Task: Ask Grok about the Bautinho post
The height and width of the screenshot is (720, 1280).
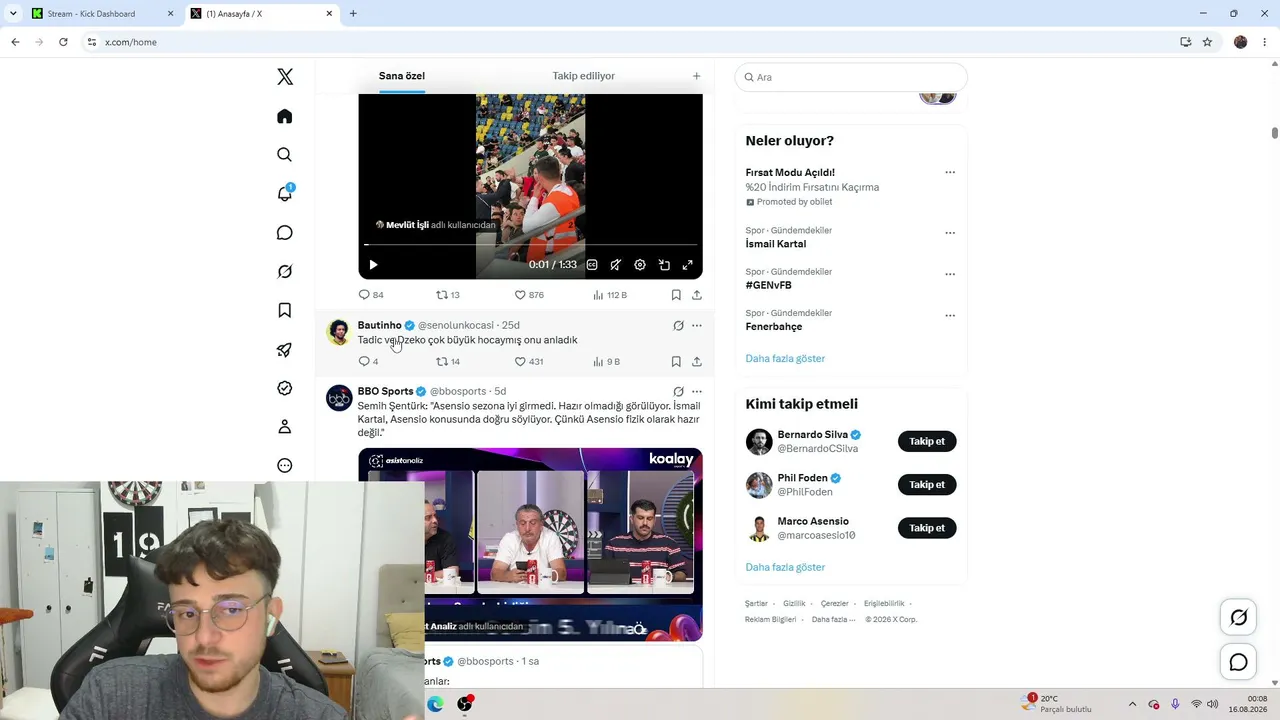Action: pyautogui.click(x=678, y=326)
